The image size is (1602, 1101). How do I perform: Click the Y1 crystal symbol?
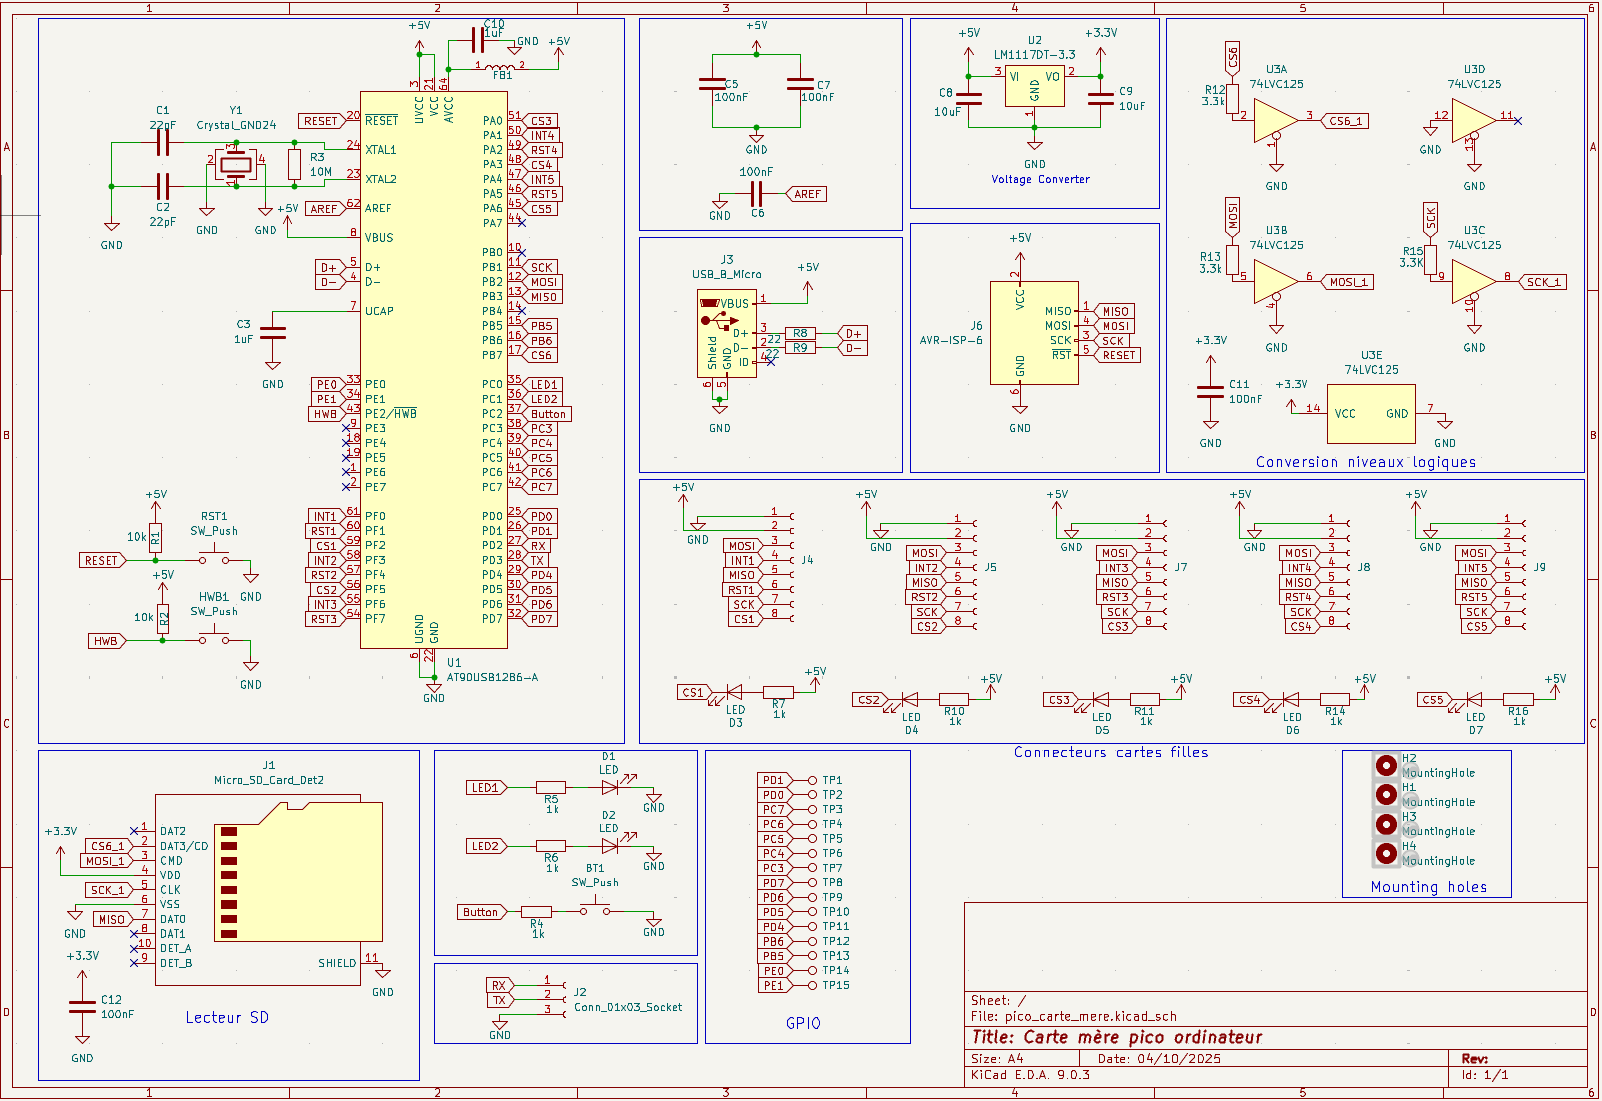(236, 165)
